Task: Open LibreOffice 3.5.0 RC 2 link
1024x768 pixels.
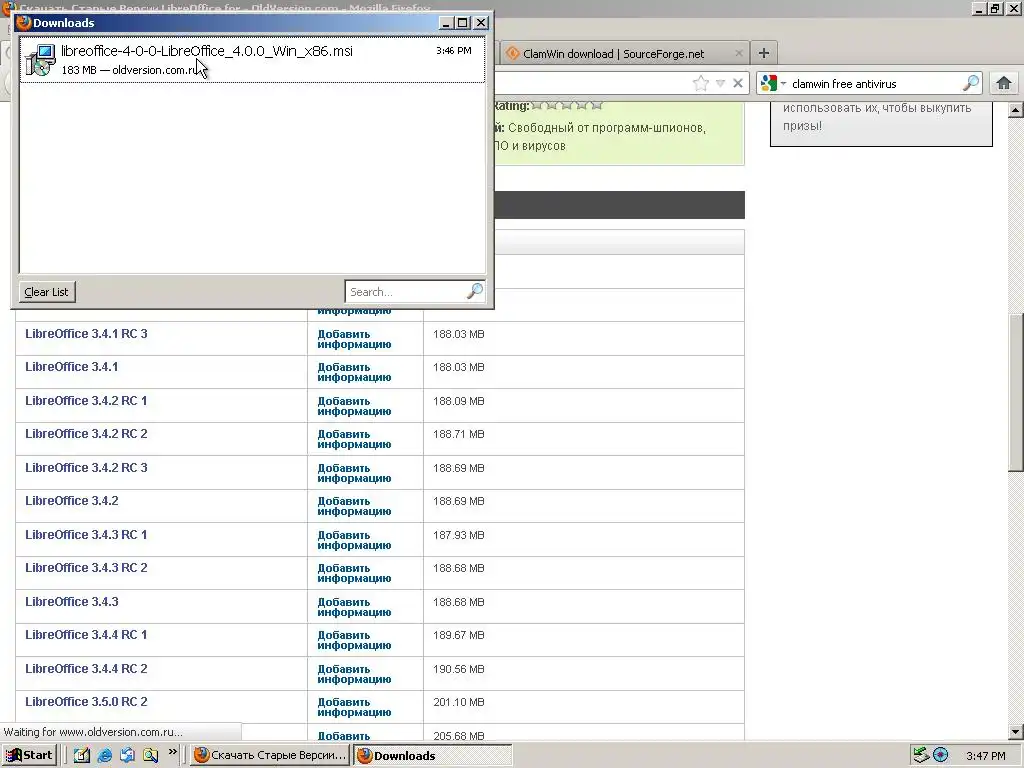Action: [86, 702]
